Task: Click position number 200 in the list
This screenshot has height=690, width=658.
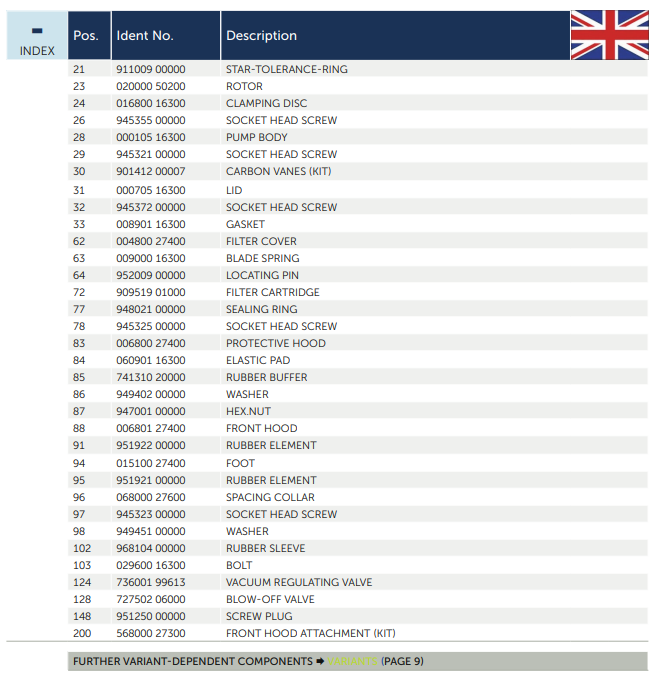Action: click(81, 634)
